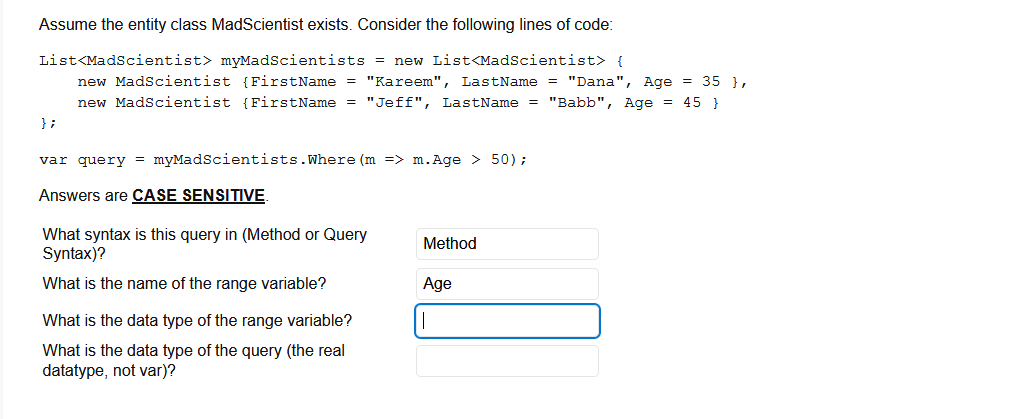Click the "Kareem" string in the code
Image resolution: width=1020 pixels, height=419 pixels.
(x=400, y=82)
